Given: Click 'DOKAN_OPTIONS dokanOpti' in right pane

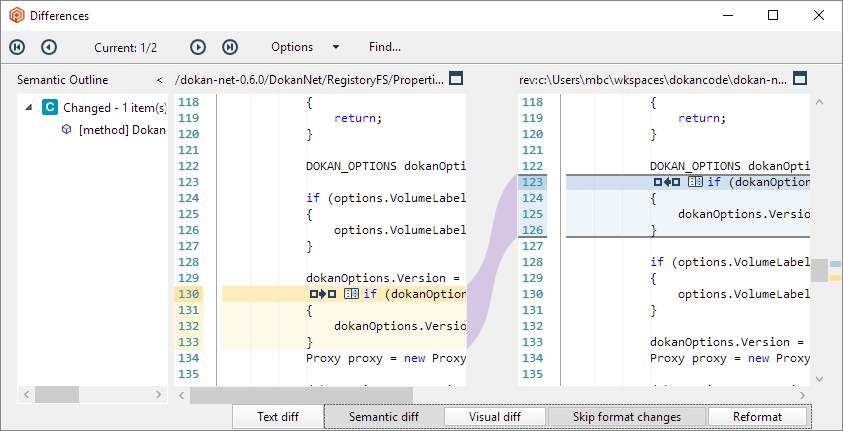Looking at the screenshot, I should pyautogui.click(x=730, y=166).
